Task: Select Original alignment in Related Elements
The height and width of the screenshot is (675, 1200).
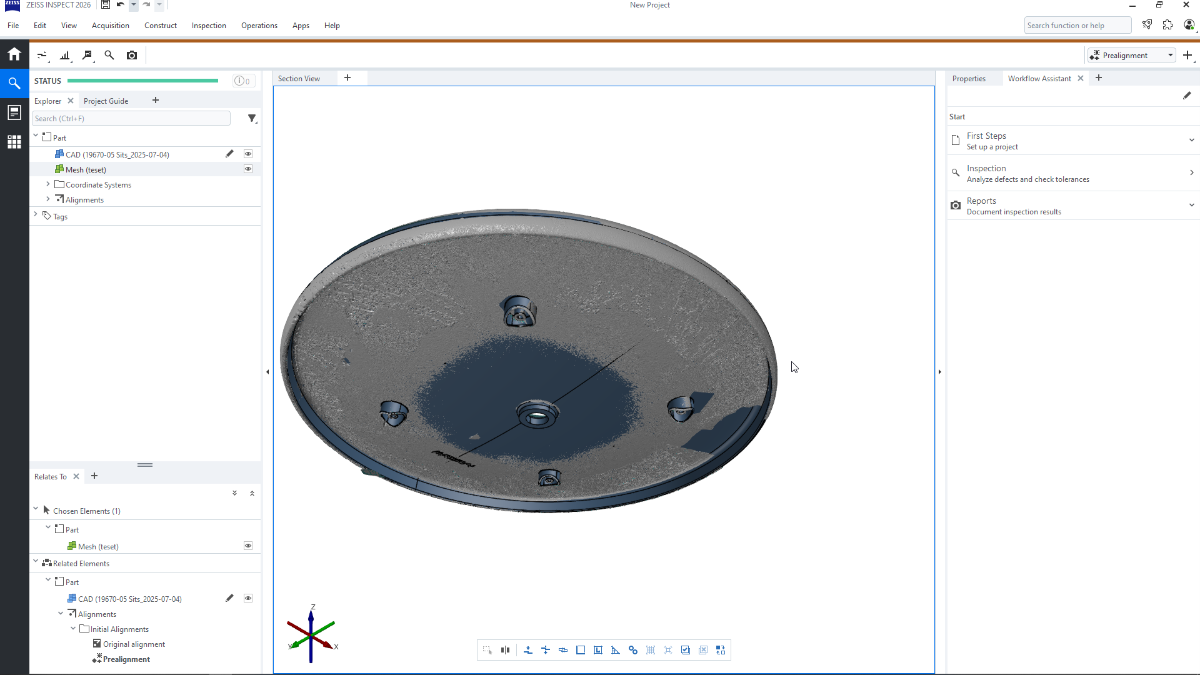Action: tap(134, 644)
